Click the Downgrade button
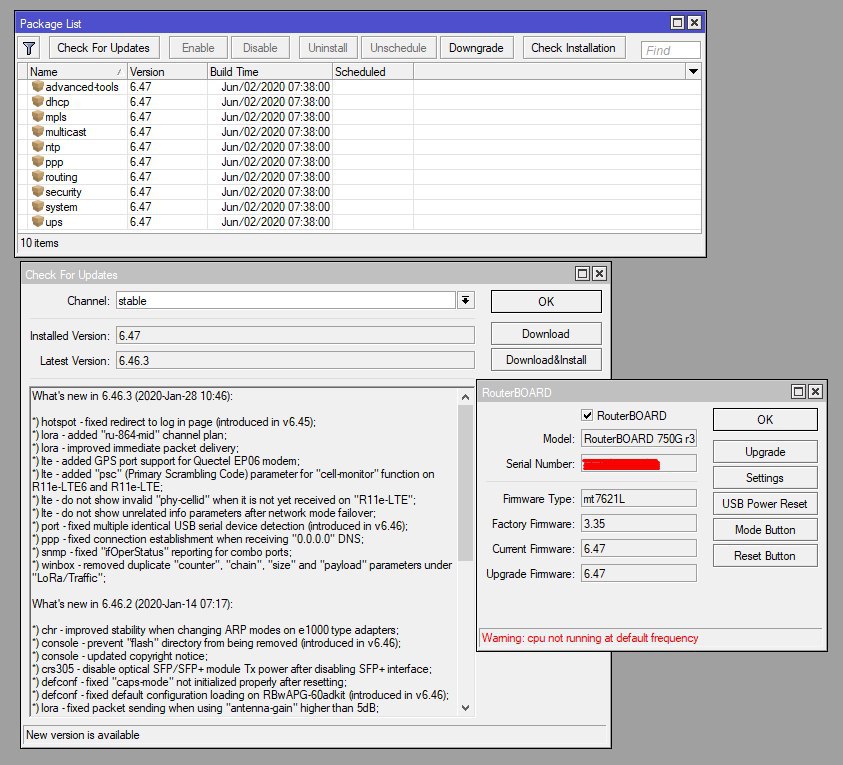The height and width of the screenshot is (765, 843). [x=476, y=48]
